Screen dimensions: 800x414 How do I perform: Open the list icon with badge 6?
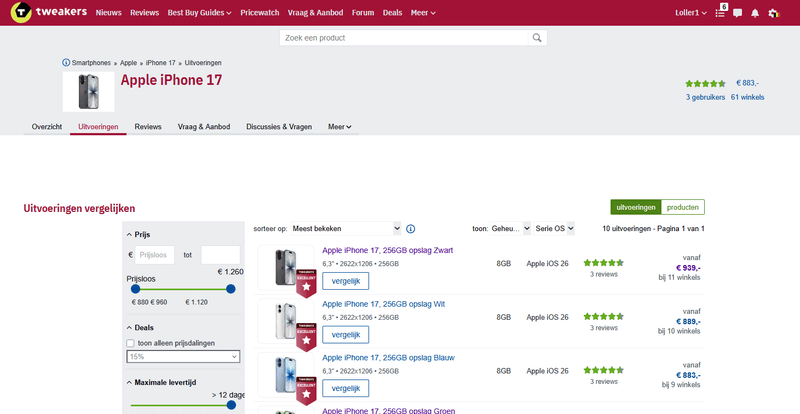point(720,13)
